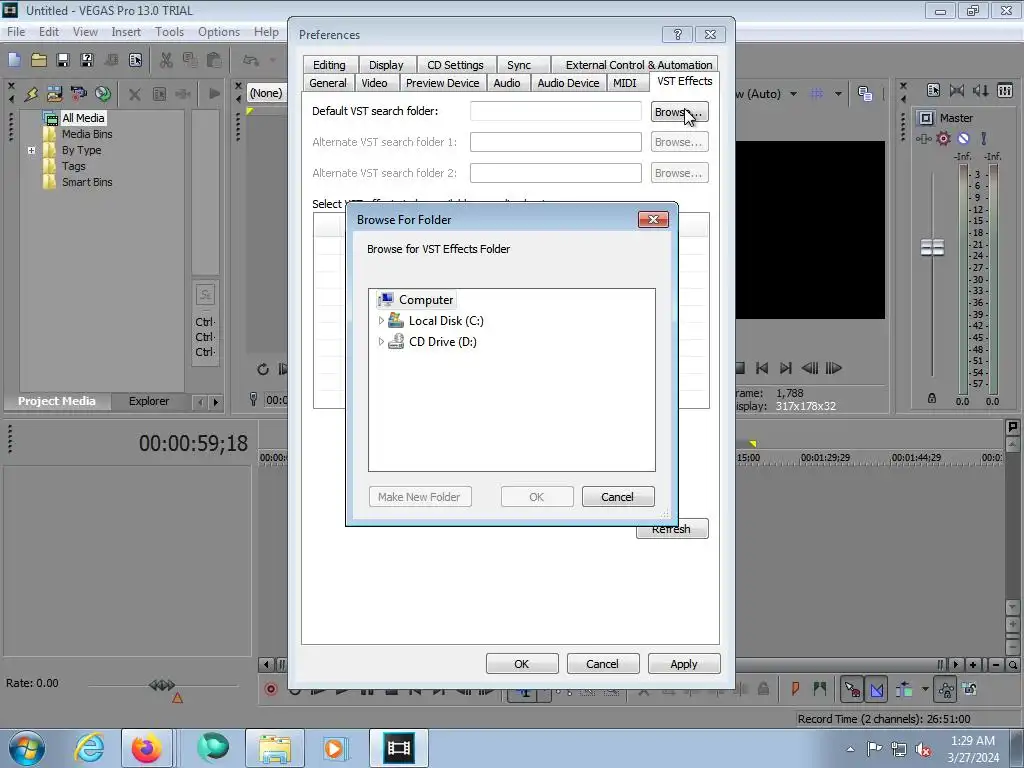Screen dimensions: 1024x768
Task: Click the Insert Region green flags icon
Action: tap(820, 689)
